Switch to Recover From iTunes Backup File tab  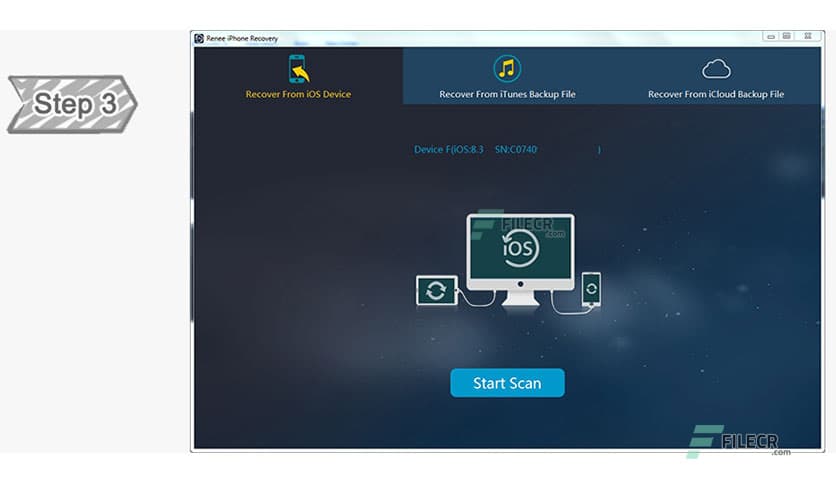click(x=507, y=76)
